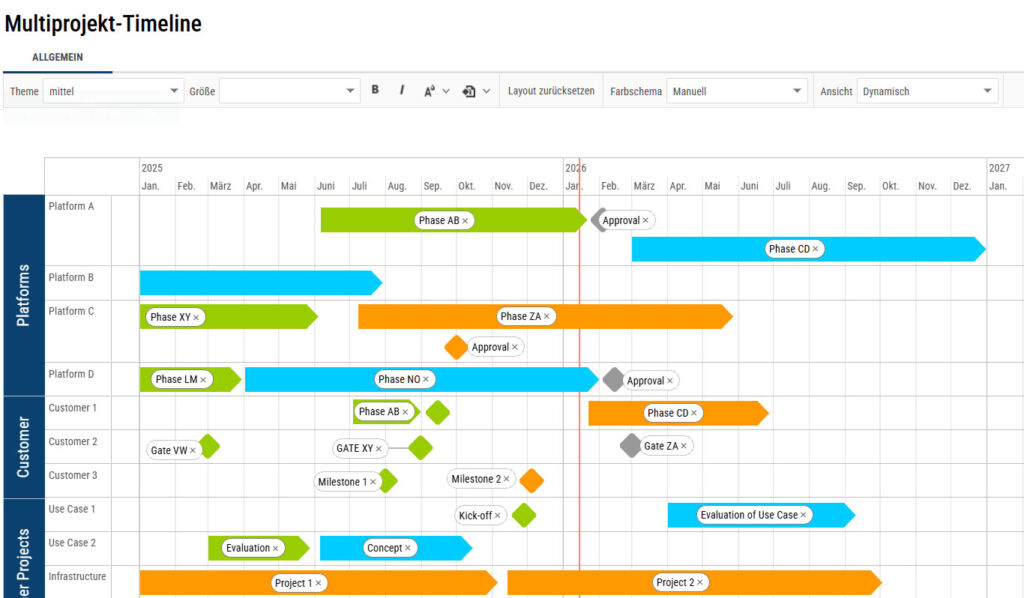The height and width of the screenshot is (598, 1024).
Task: Click the font size (A°) icon
Action: click(x=430, y=90)
